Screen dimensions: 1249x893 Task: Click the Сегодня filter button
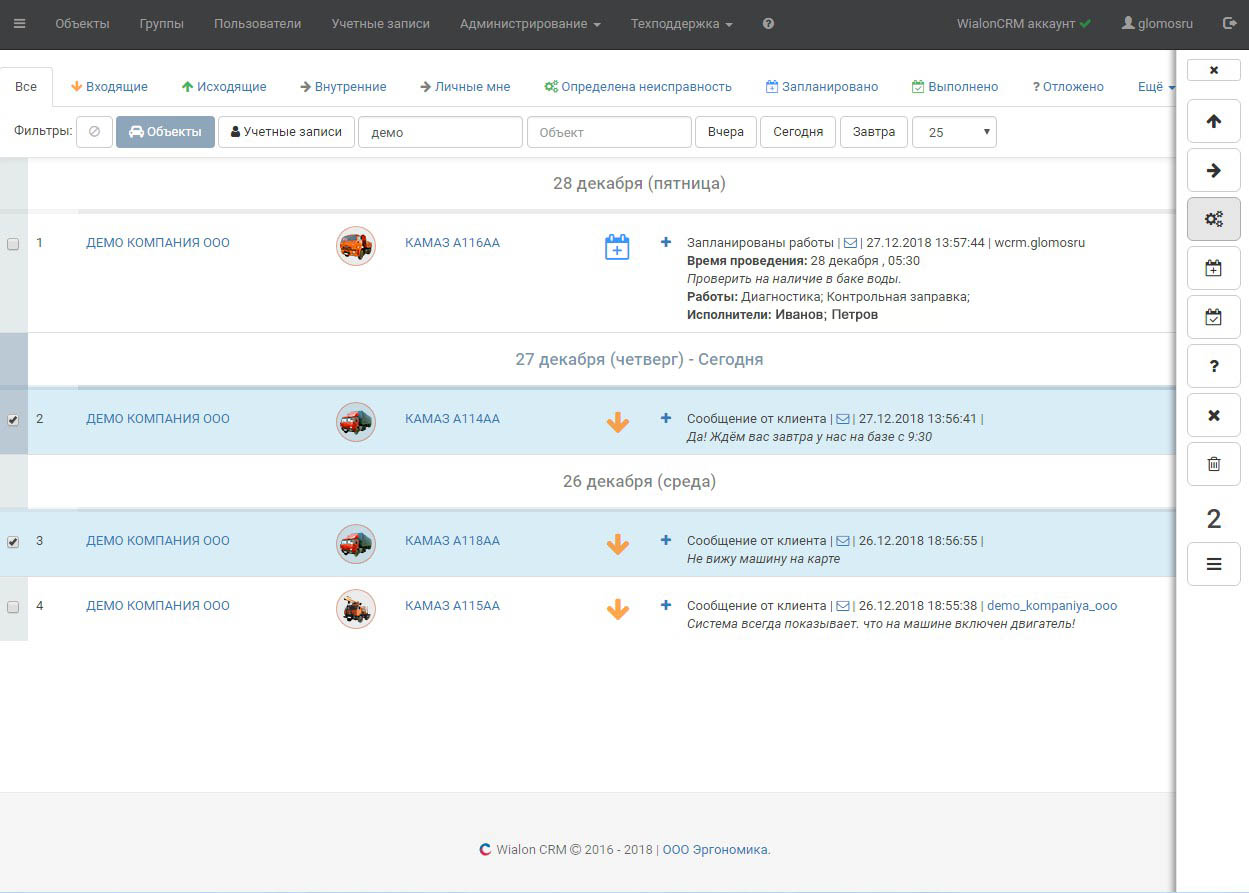click(797, 132)
